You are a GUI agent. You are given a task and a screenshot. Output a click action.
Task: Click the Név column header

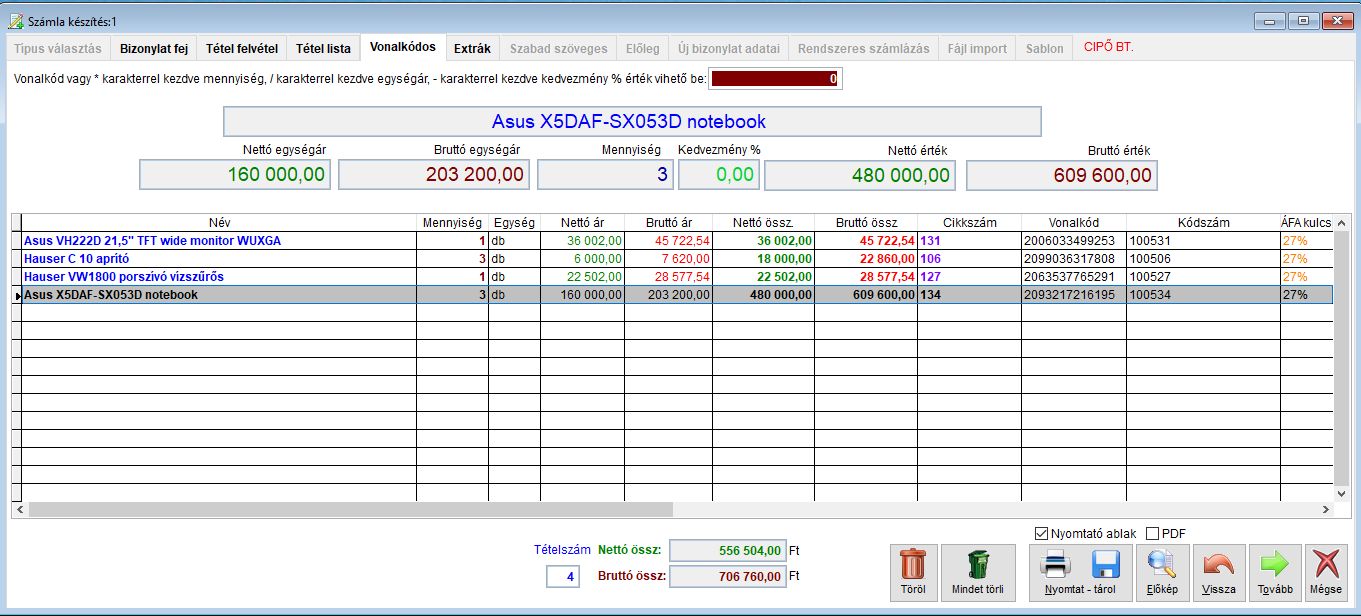click(x=219, y=222)
